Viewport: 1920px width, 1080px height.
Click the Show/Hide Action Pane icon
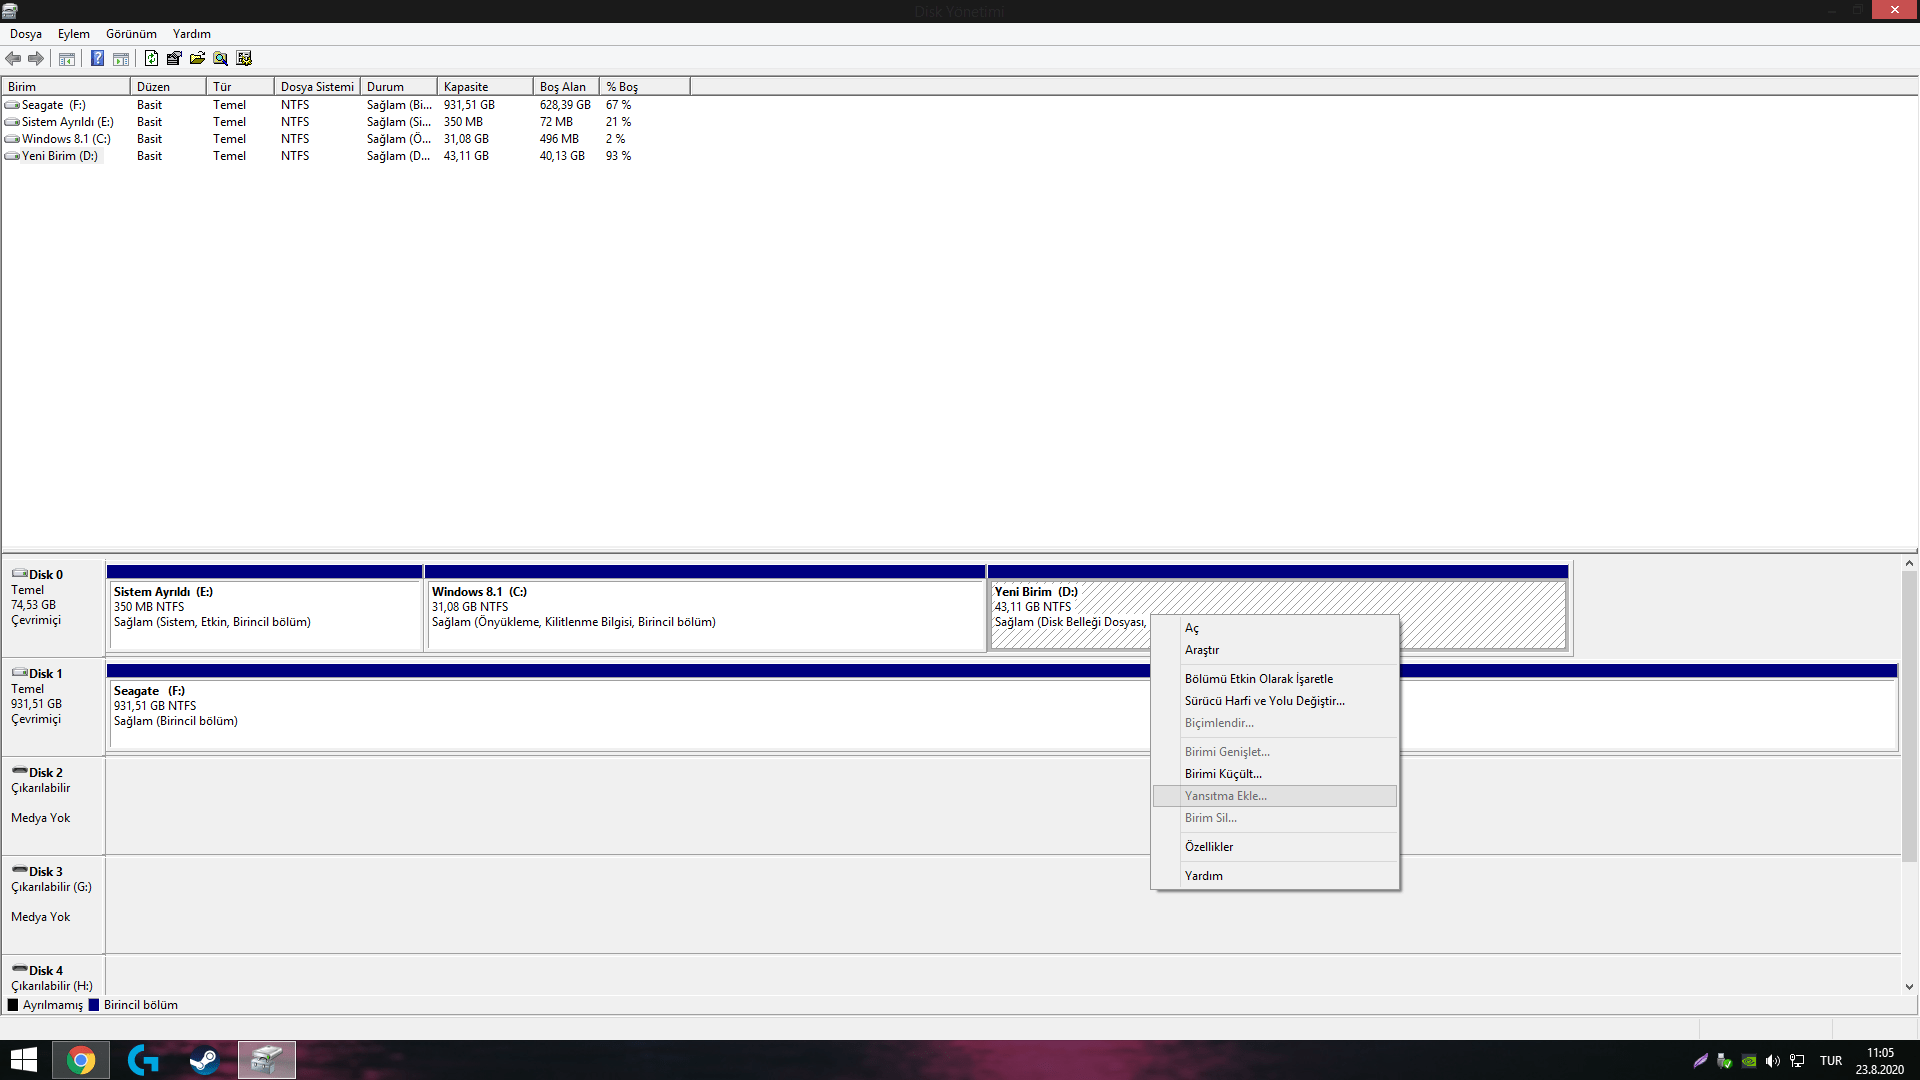(x=121, y=58)
